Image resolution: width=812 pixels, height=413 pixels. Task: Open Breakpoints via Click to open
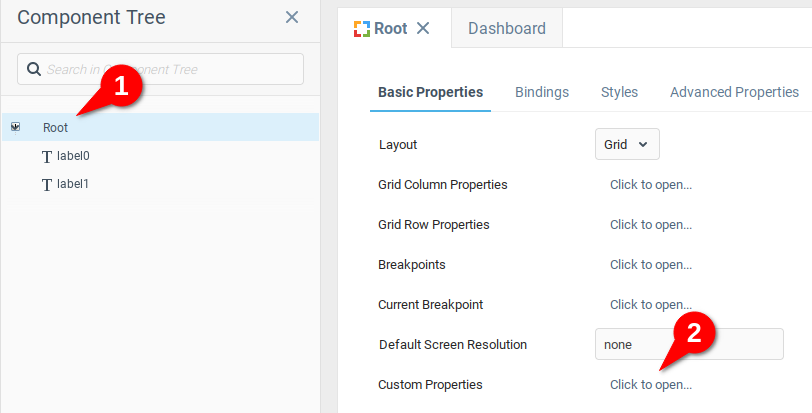point(651,265)
